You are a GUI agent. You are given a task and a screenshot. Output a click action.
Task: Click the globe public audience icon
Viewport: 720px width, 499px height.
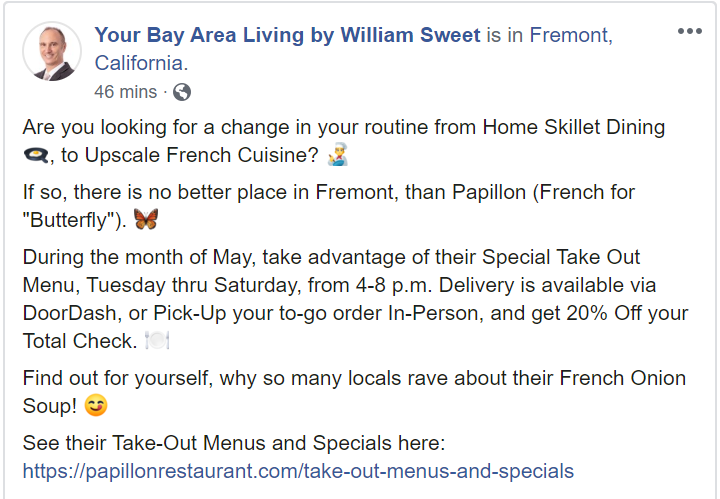coord(182,92)
